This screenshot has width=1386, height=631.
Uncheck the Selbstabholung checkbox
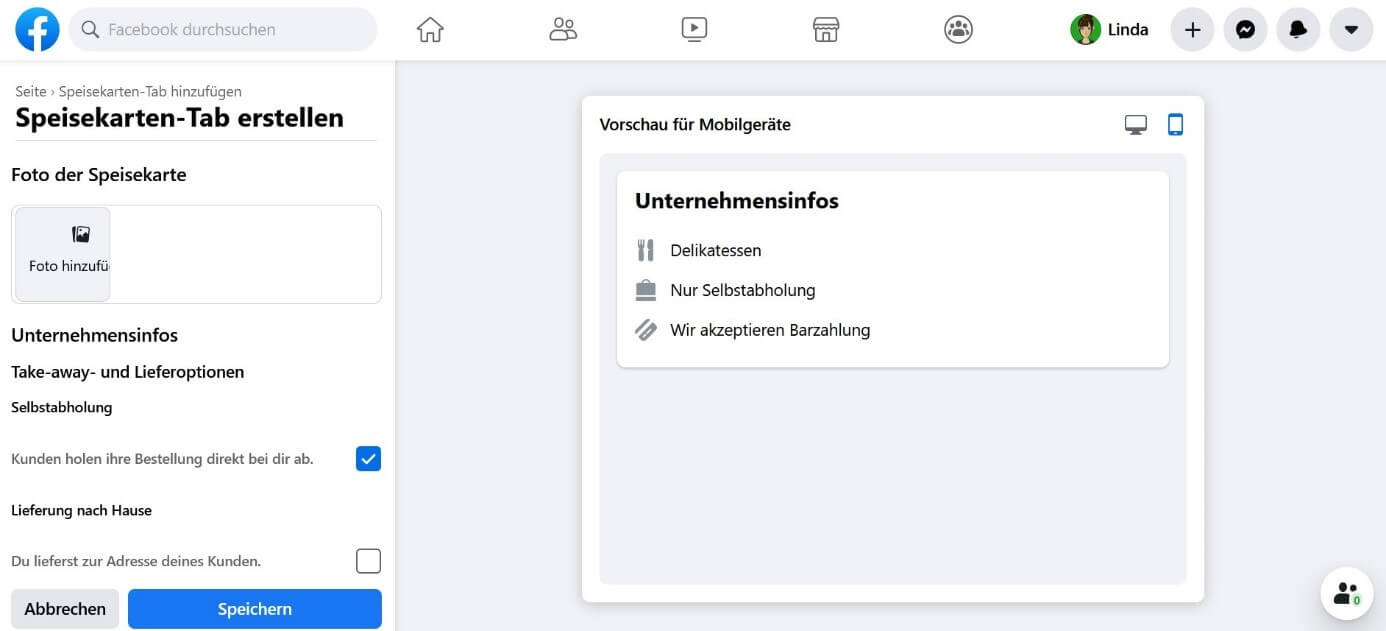point(368,459)
